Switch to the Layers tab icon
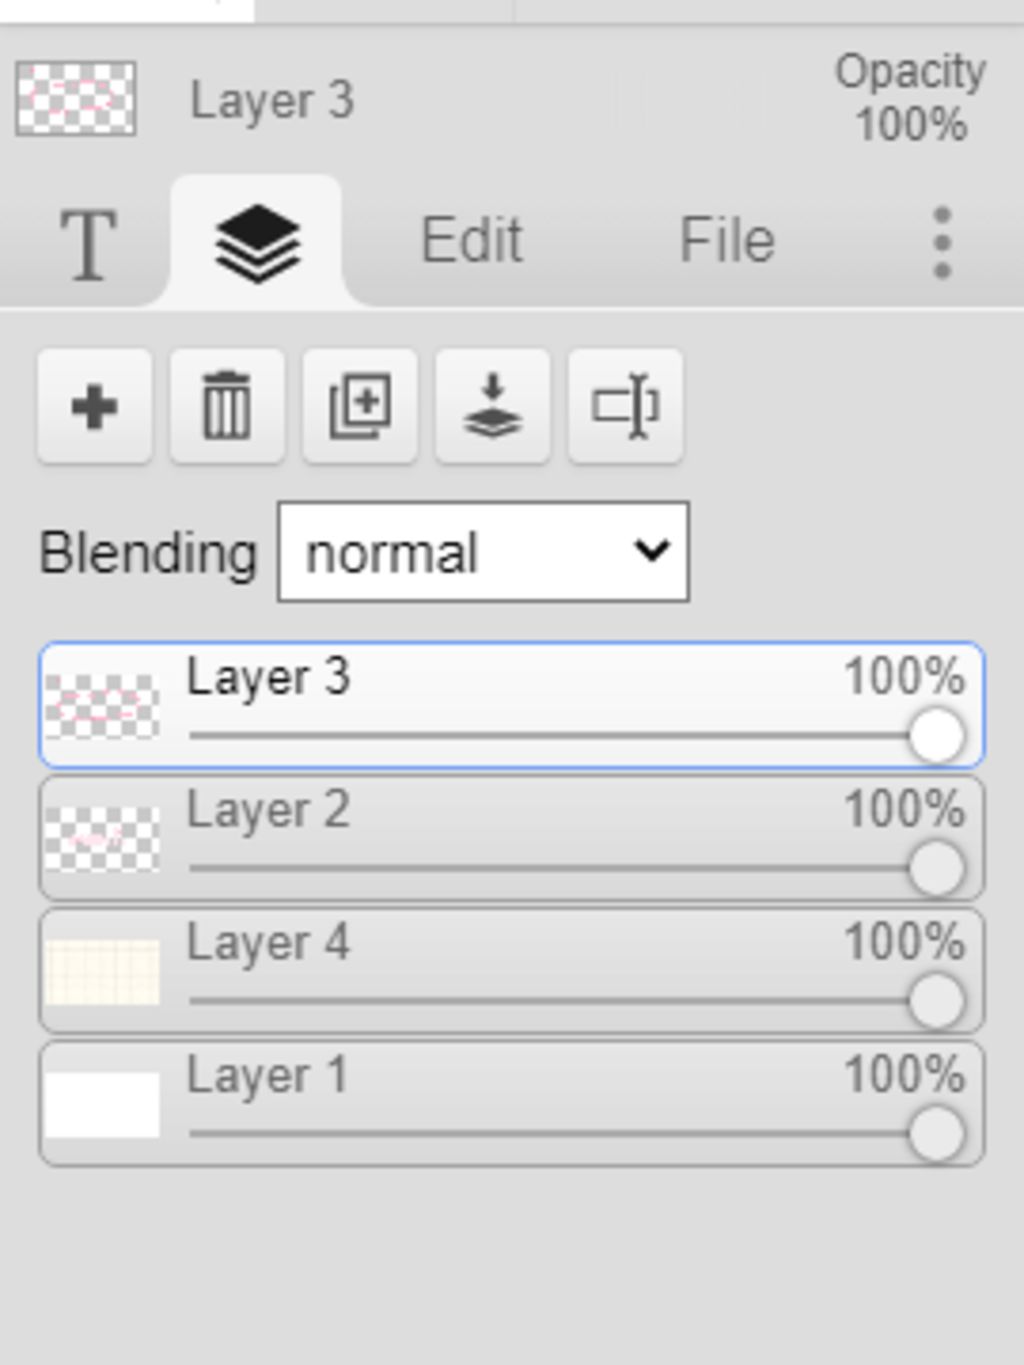This screenshot has width=1024, height=1365. tap(257, 243)
